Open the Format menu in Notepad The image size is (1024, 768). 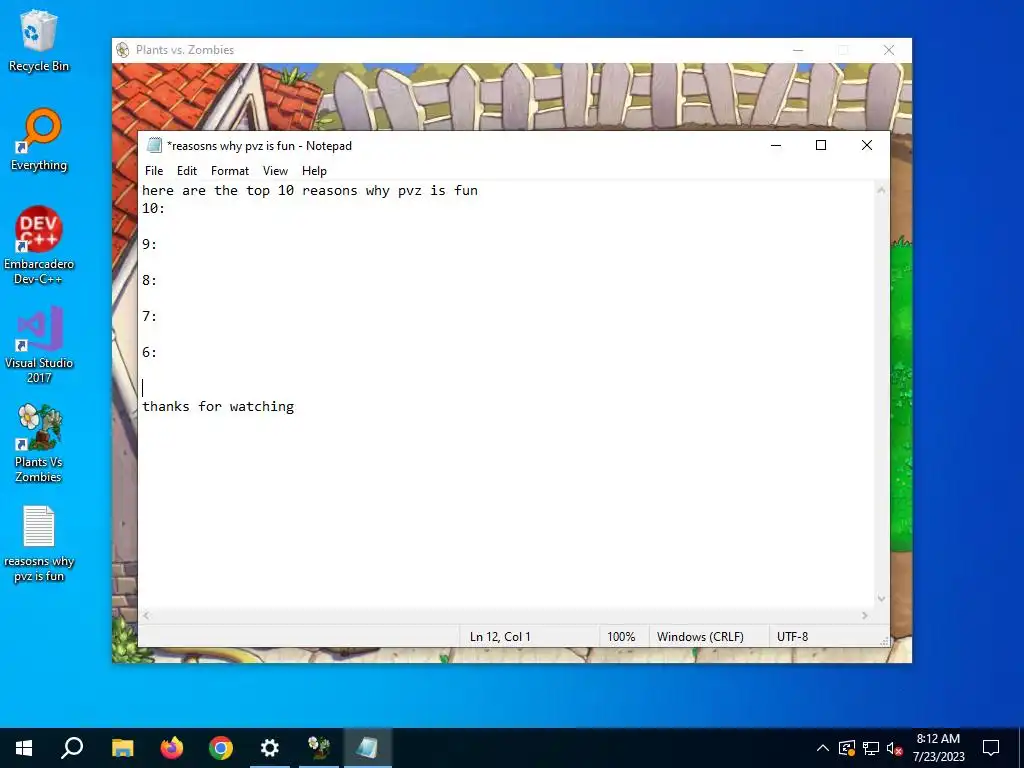coord(230,171)
